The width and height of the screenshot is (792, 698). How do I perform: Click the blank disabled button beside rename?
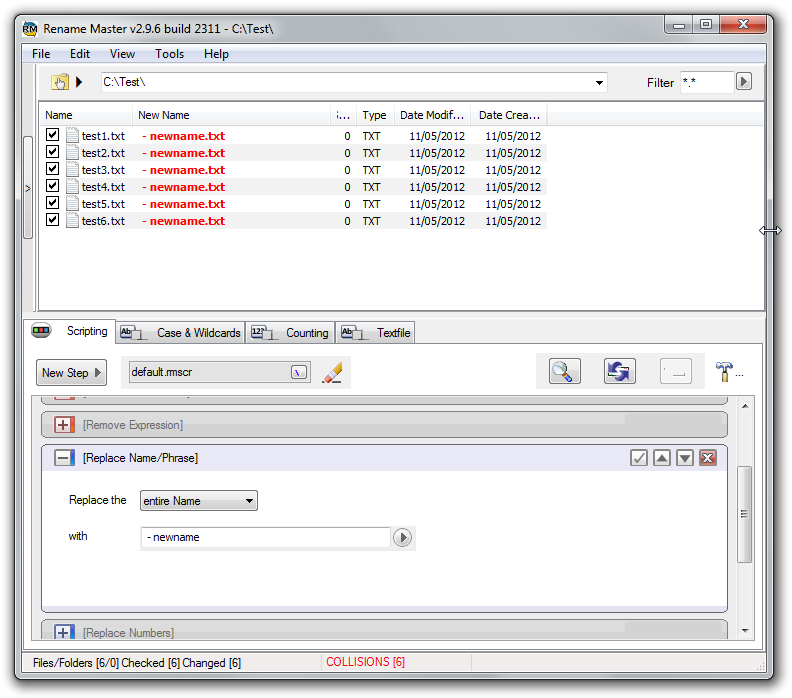coord(675,372)
